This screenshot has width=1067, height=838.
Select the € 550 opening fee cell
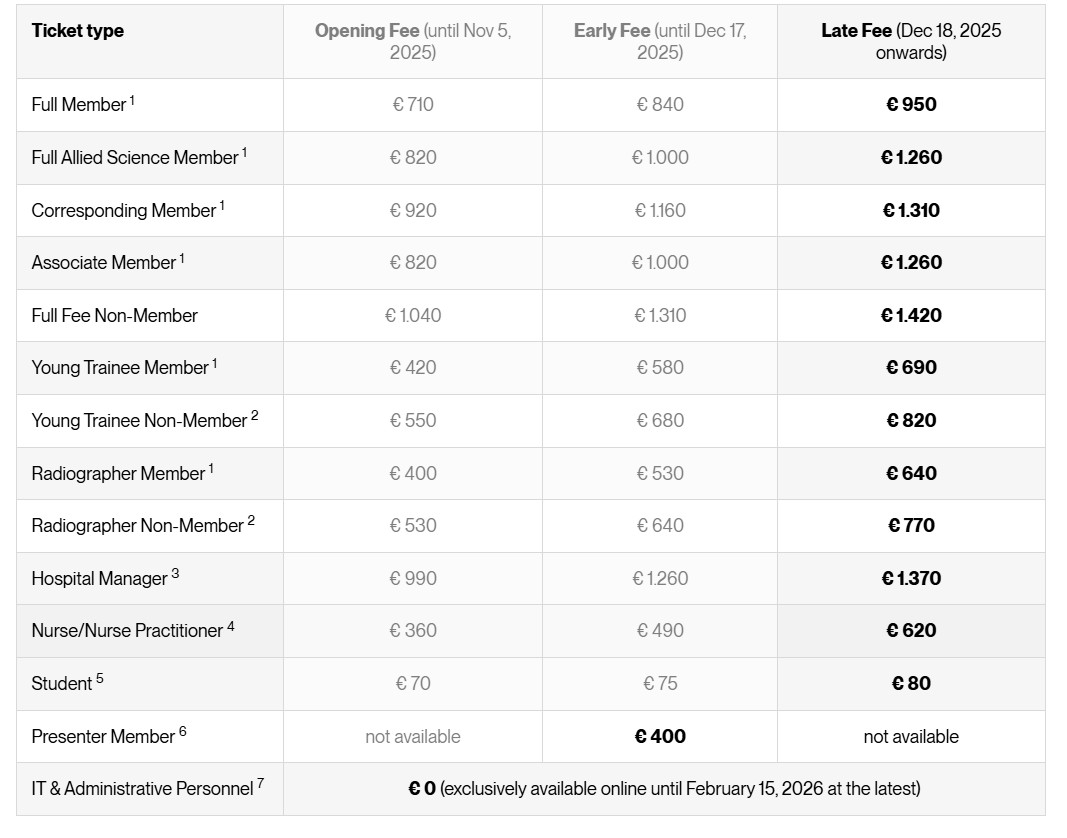tap(413, 420)
